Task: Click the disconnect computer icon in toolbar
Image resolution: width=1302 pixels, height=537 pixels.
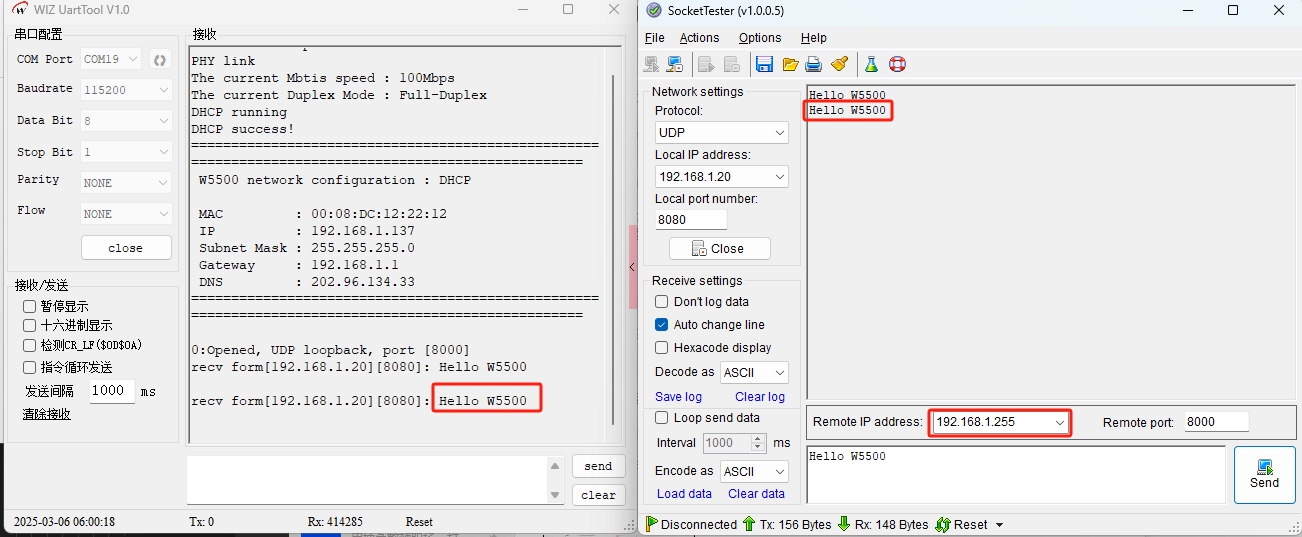Action: pos(675,64)
